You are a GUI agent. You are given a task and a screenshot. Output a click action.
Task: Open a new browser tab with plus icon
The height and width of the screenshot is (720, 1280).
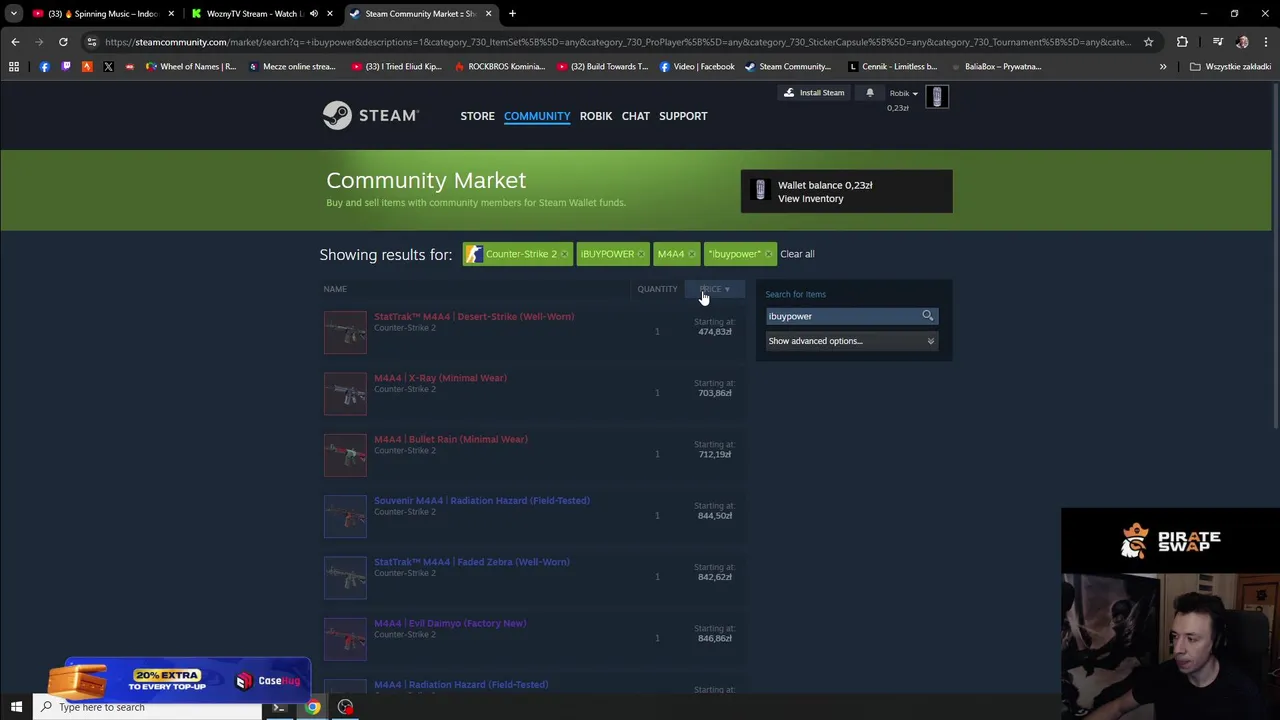512,14
